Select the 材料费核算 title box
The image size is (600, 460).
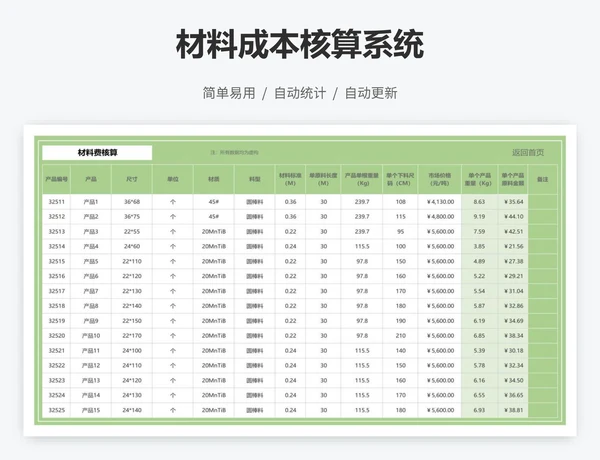coord(97,153)
